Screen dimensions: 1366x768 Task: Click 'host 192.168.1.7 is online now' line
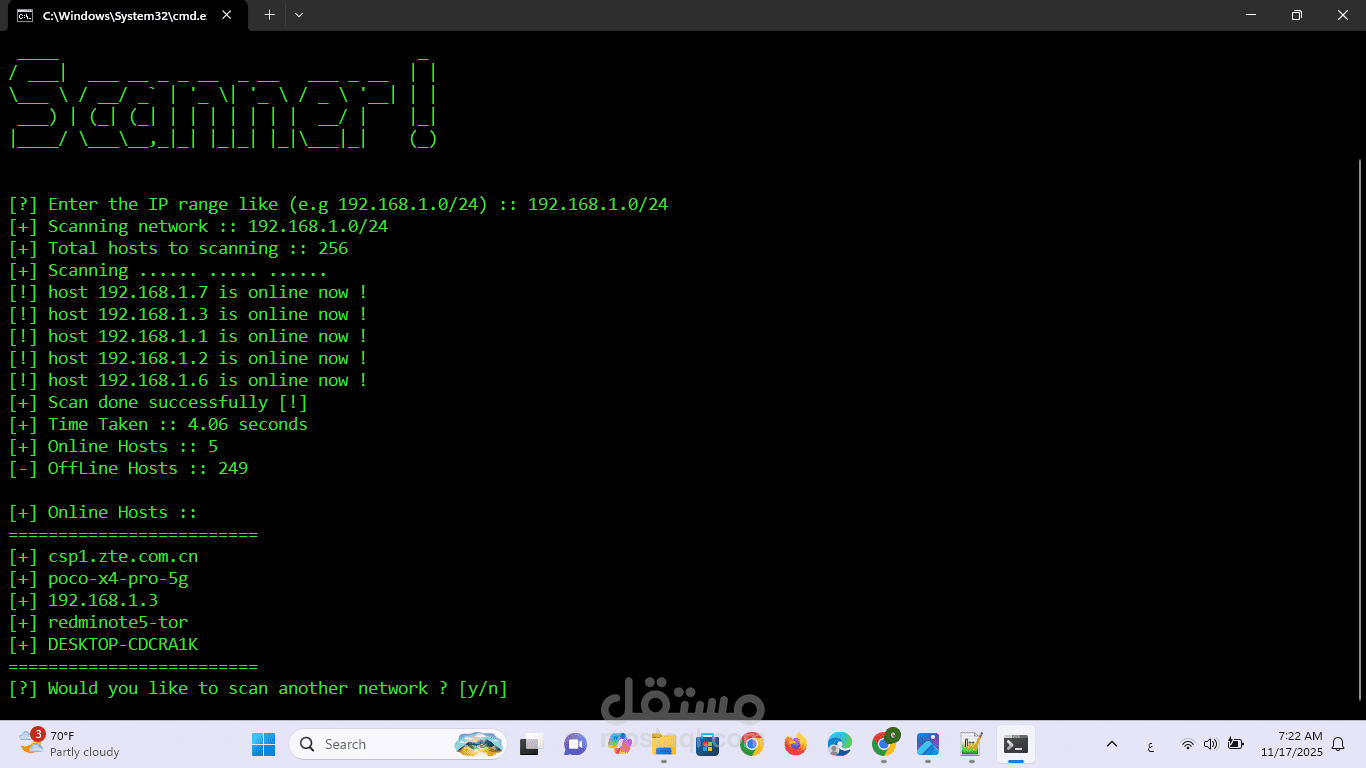(188, 292)
